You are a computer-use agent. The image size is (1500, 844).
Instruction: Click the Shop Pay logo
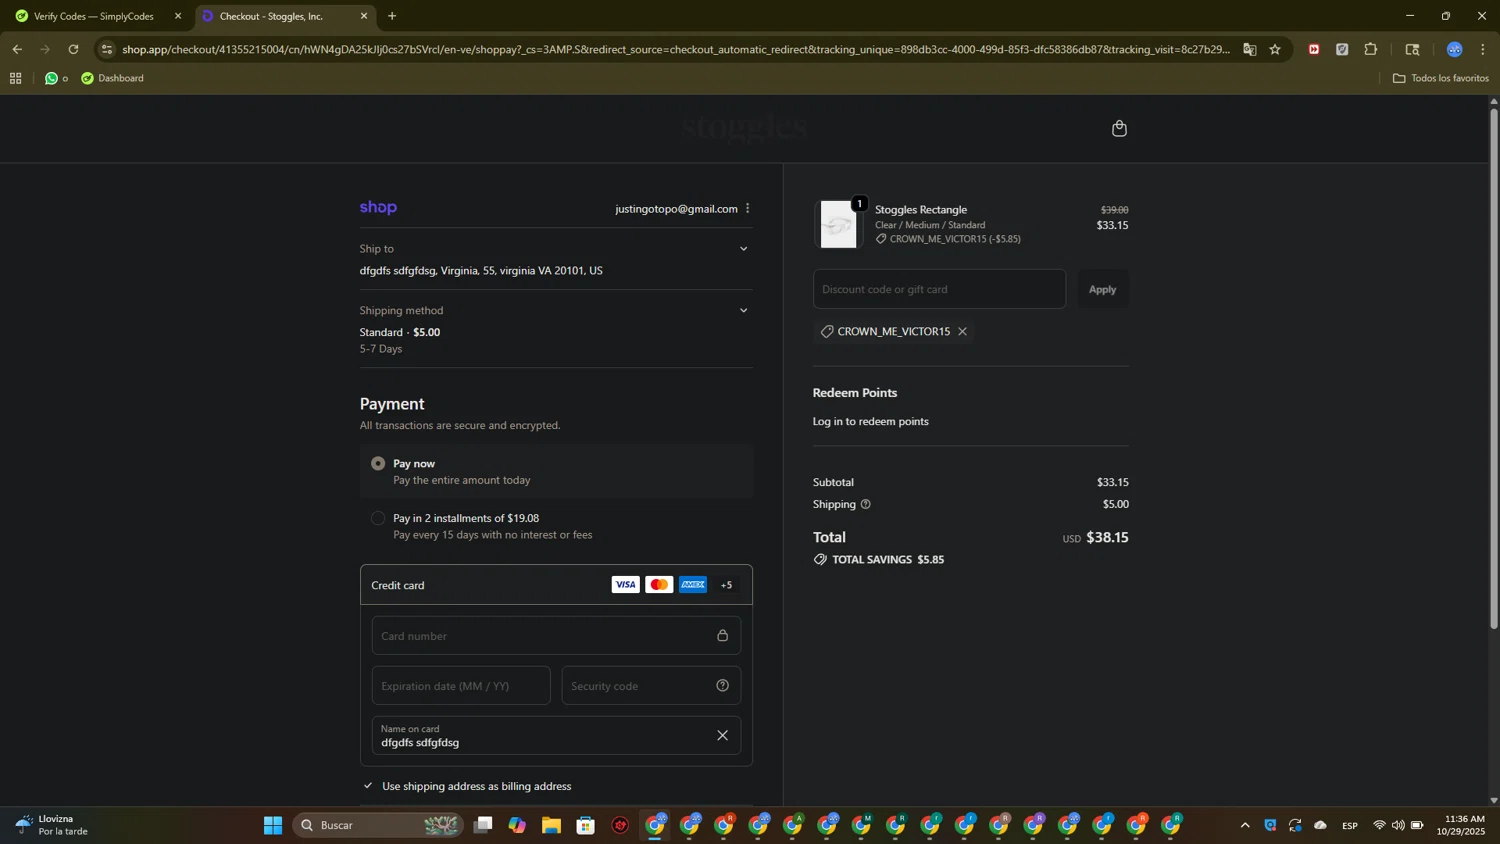coord(378,207)
